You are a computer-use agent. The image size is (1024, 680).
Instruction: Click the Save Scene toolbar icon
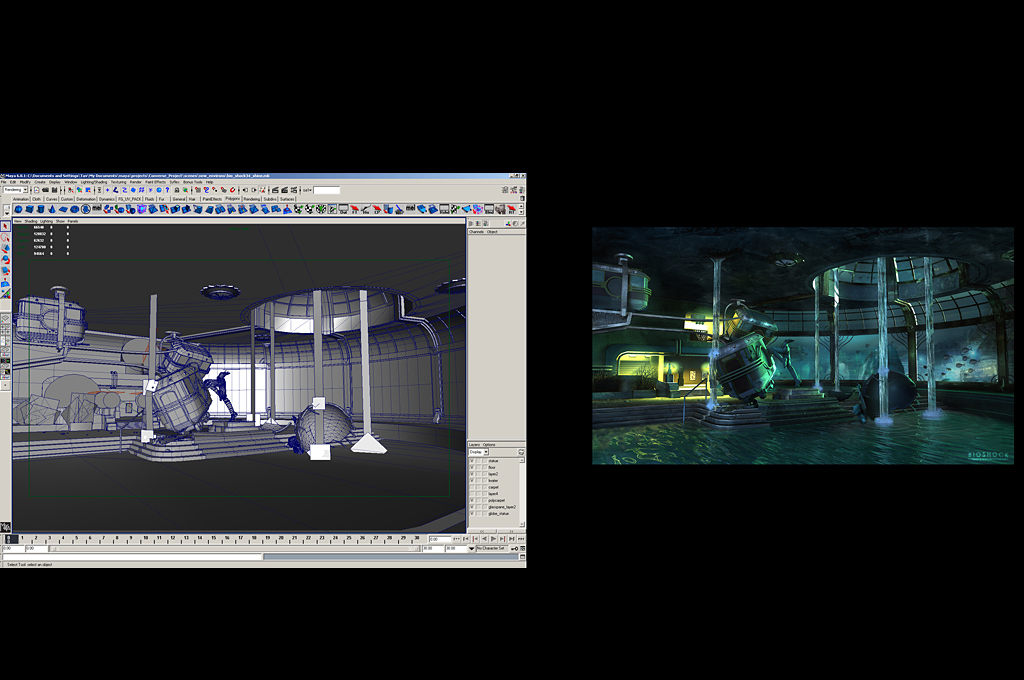(x=54, y=190)
